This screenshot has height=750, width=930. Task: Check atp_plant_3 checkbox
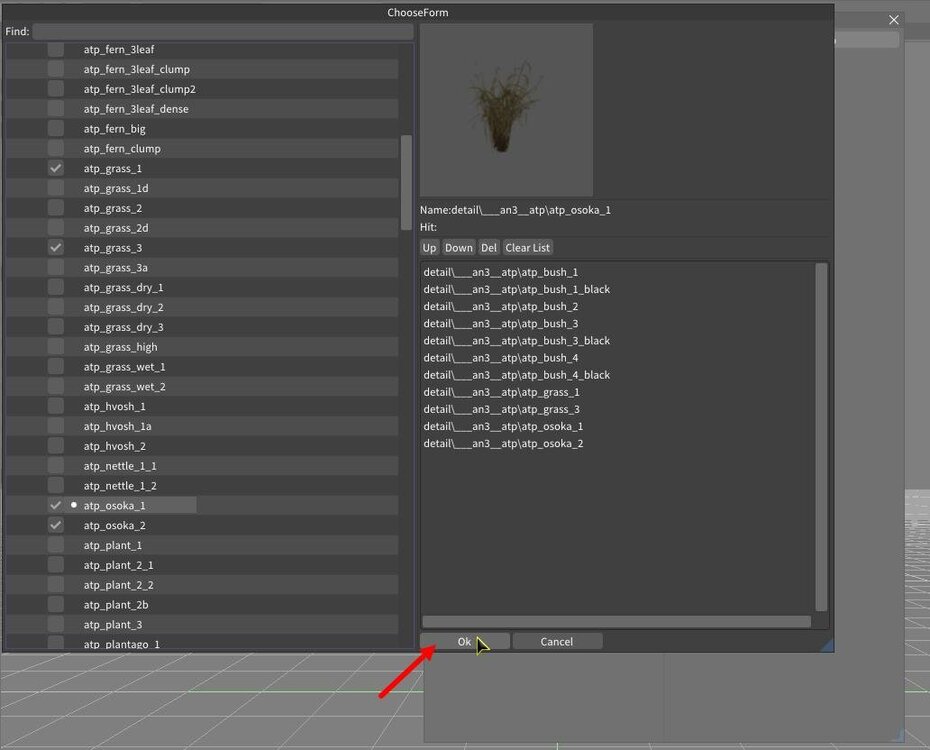[x=56, y=624]
